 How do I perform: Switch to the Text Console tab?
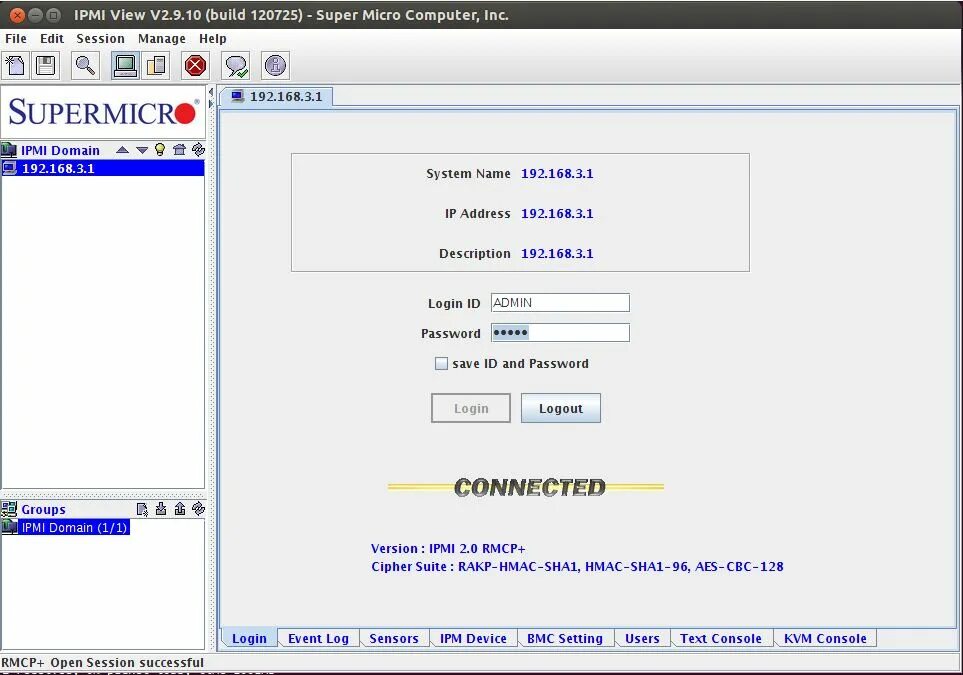click(x=721, y=638)
